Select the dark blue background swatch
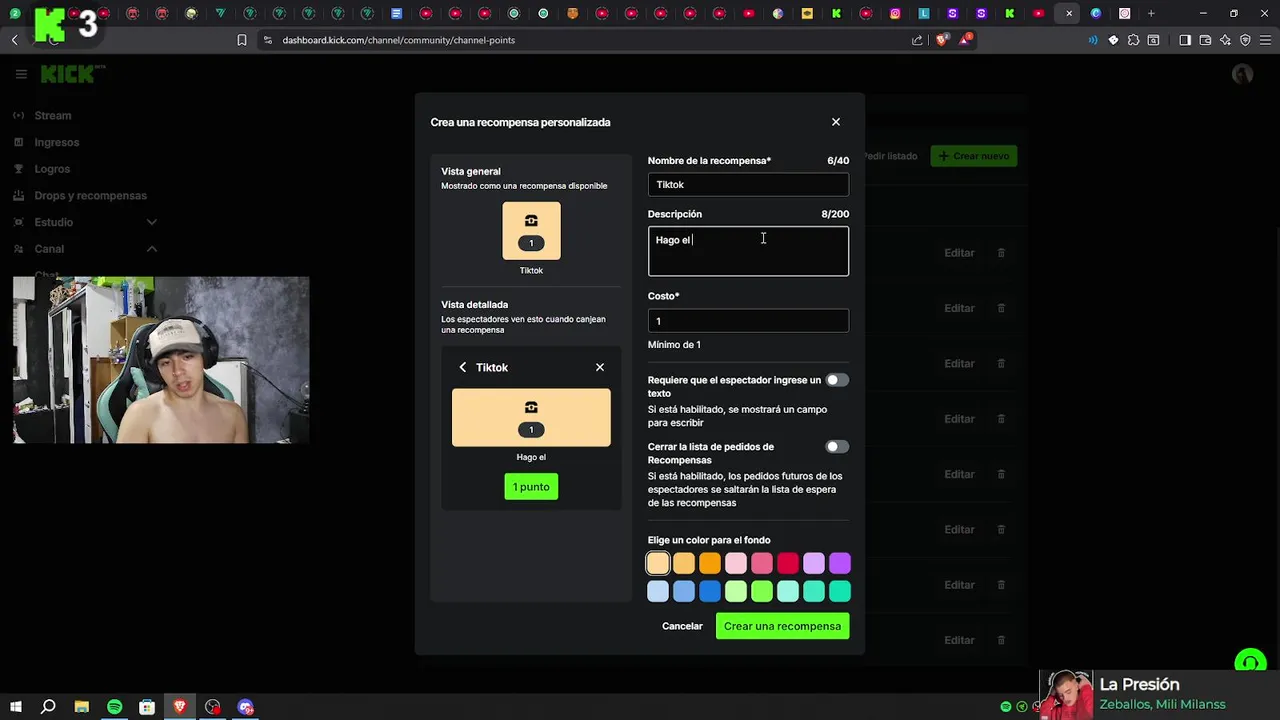The height and width of the screenshot is (720, 1280). coord(710,592)
